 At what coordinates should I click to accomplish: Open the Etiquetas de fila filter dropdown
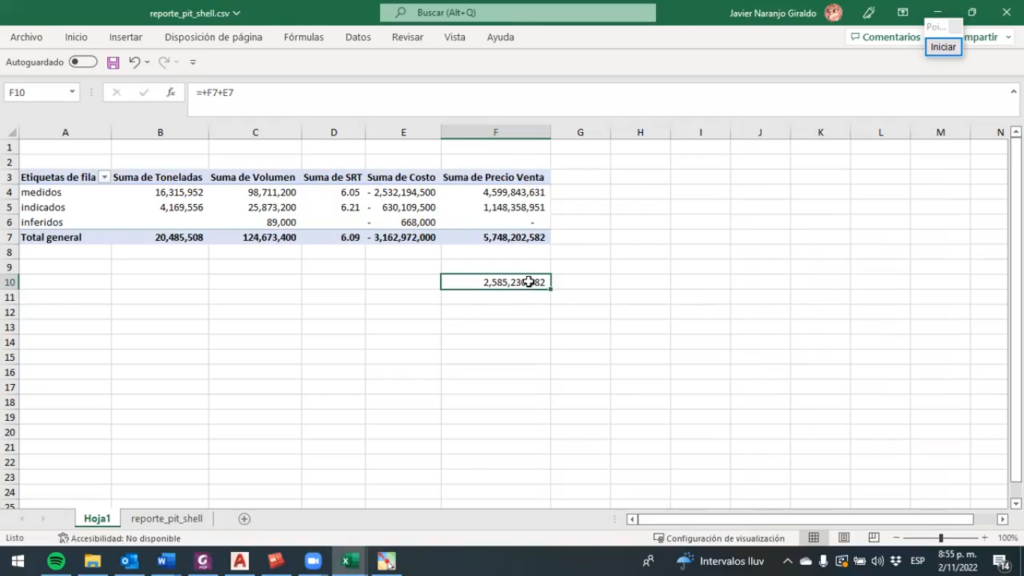click(104, 177)
